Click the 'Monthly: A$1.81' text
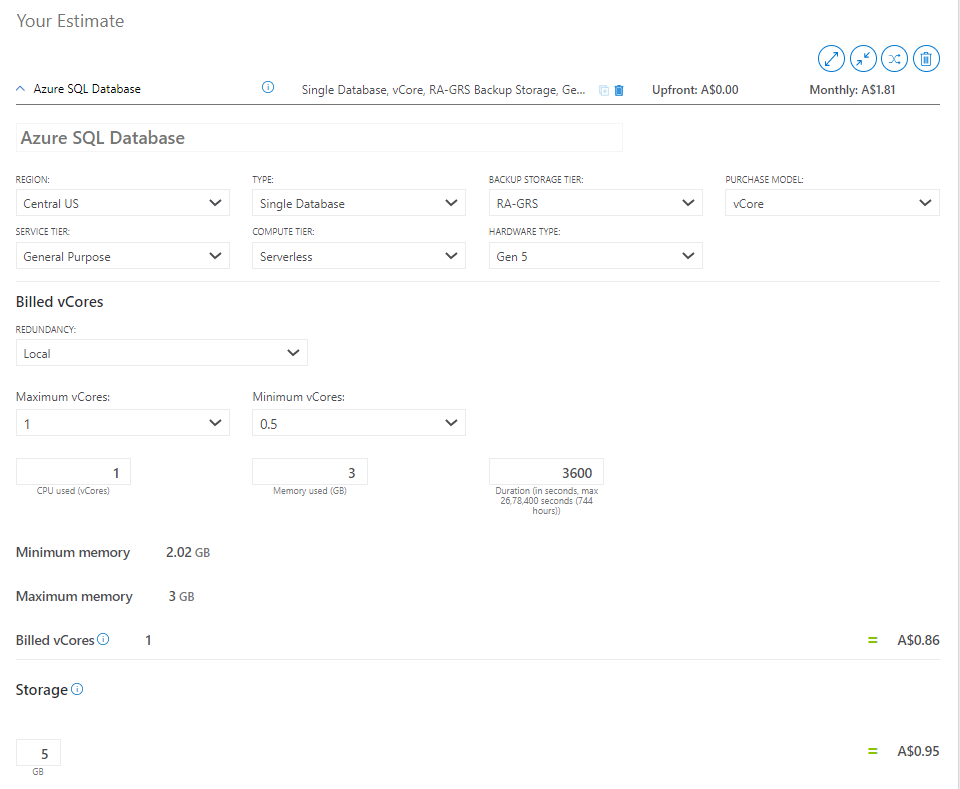 click(852, 90)
